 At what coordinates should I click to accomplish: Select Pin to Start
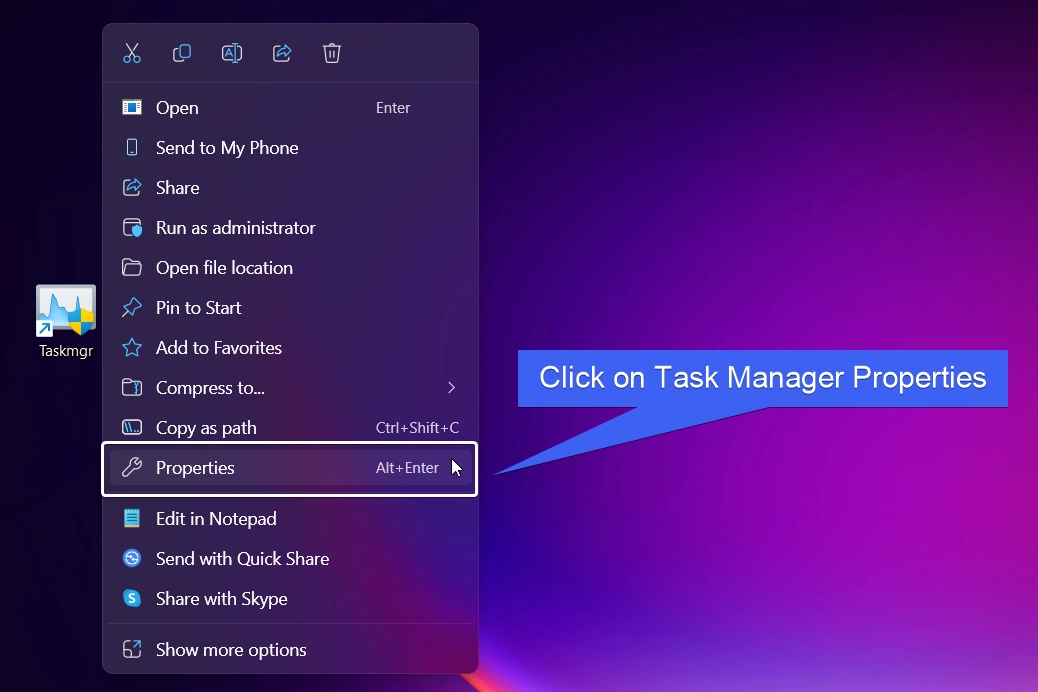(290, 308)
